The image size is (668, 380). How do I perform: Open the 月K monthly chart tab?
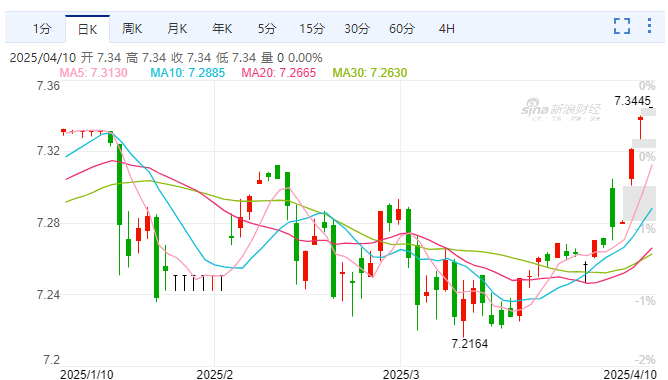(177, 29)
